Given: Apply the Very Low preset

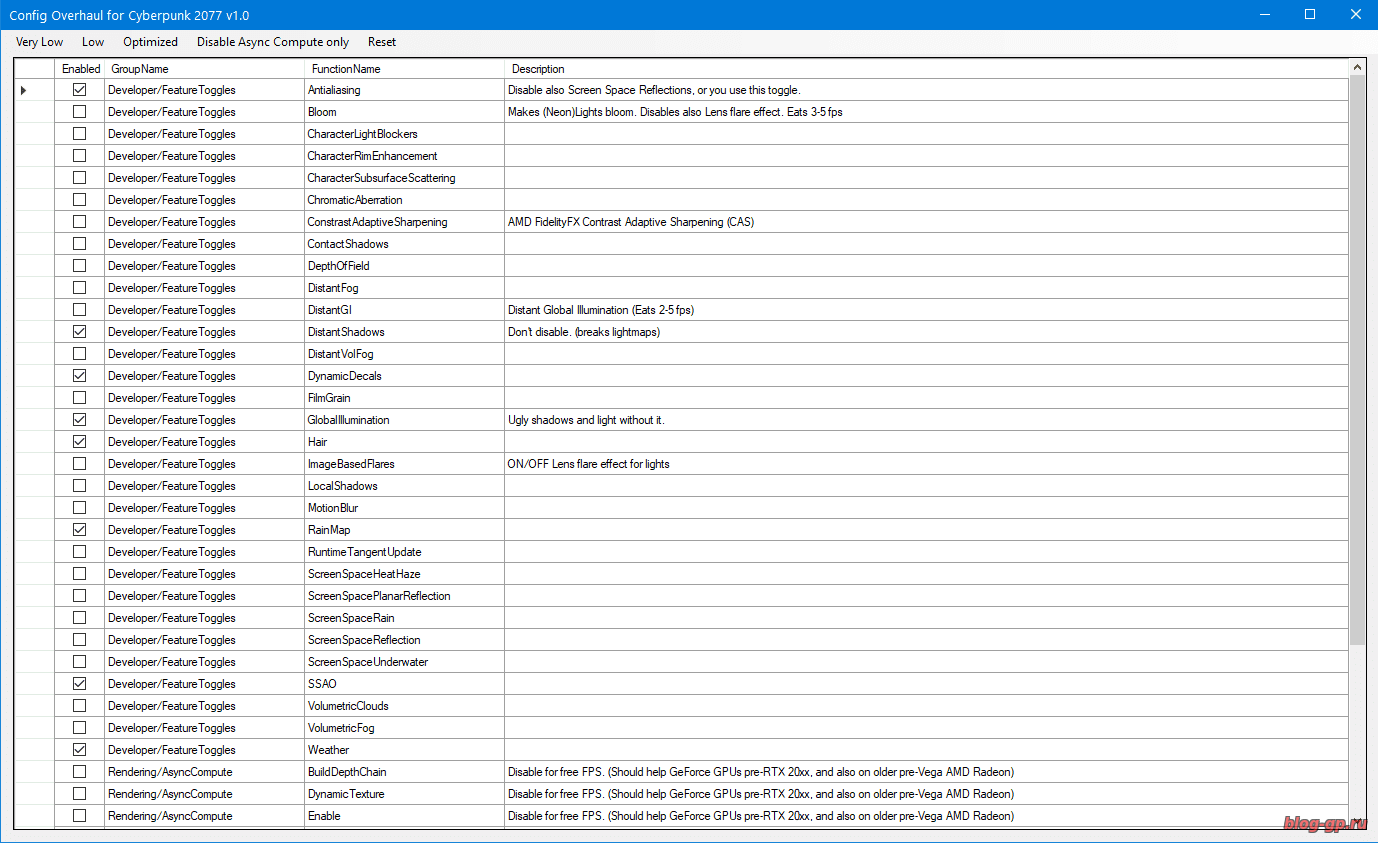Looking at the screenshot, I should tap(40, 42).
